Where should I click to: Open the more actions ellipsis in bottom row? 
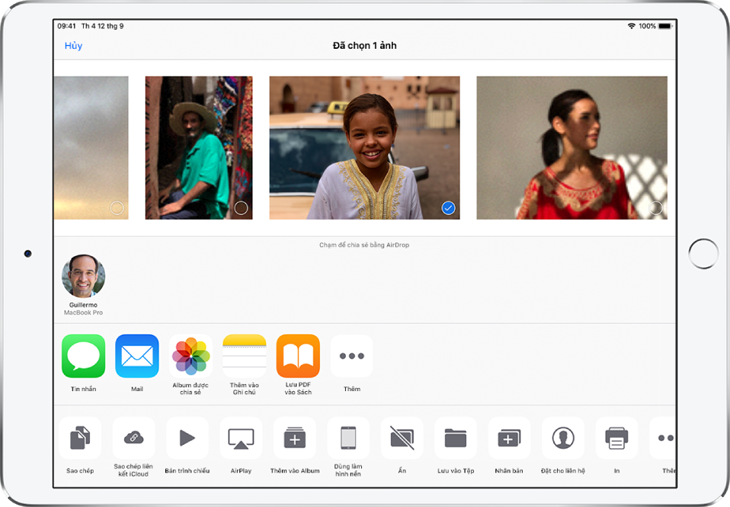[662, 438]
